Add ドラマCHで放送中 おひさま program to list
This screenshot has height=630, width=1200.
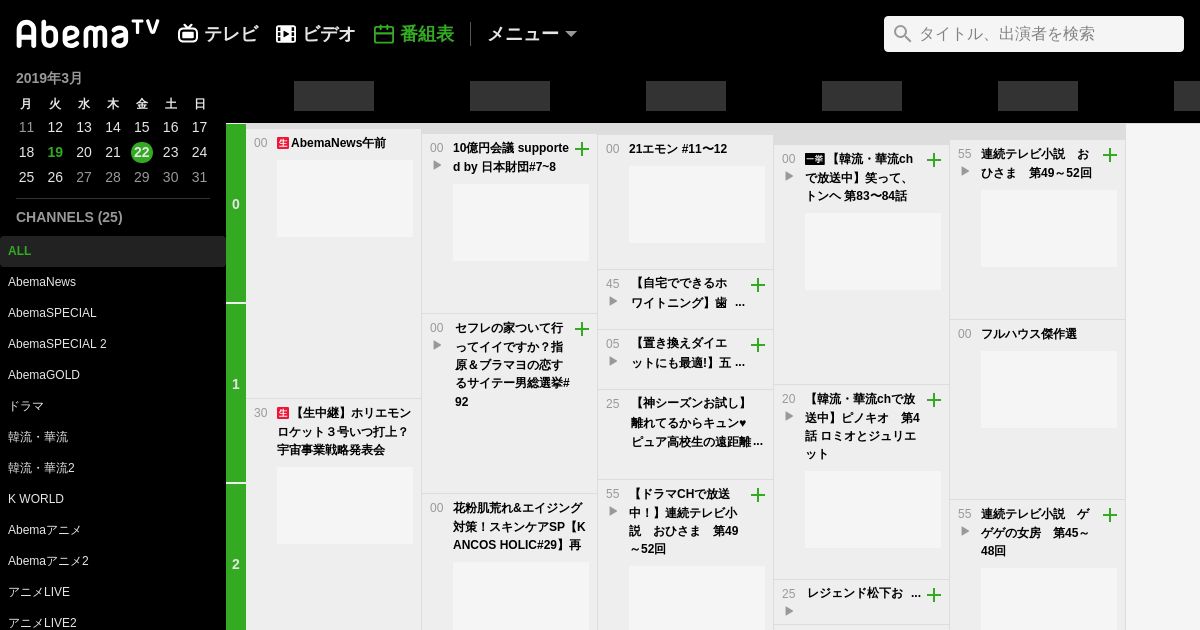pos(758,495)
